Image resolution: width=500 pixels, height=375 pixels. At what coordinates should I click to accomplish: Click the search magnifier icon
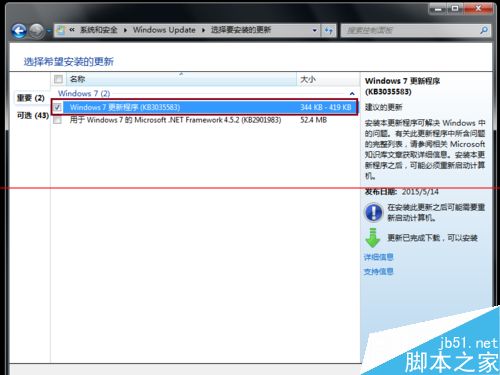[484, 30]
